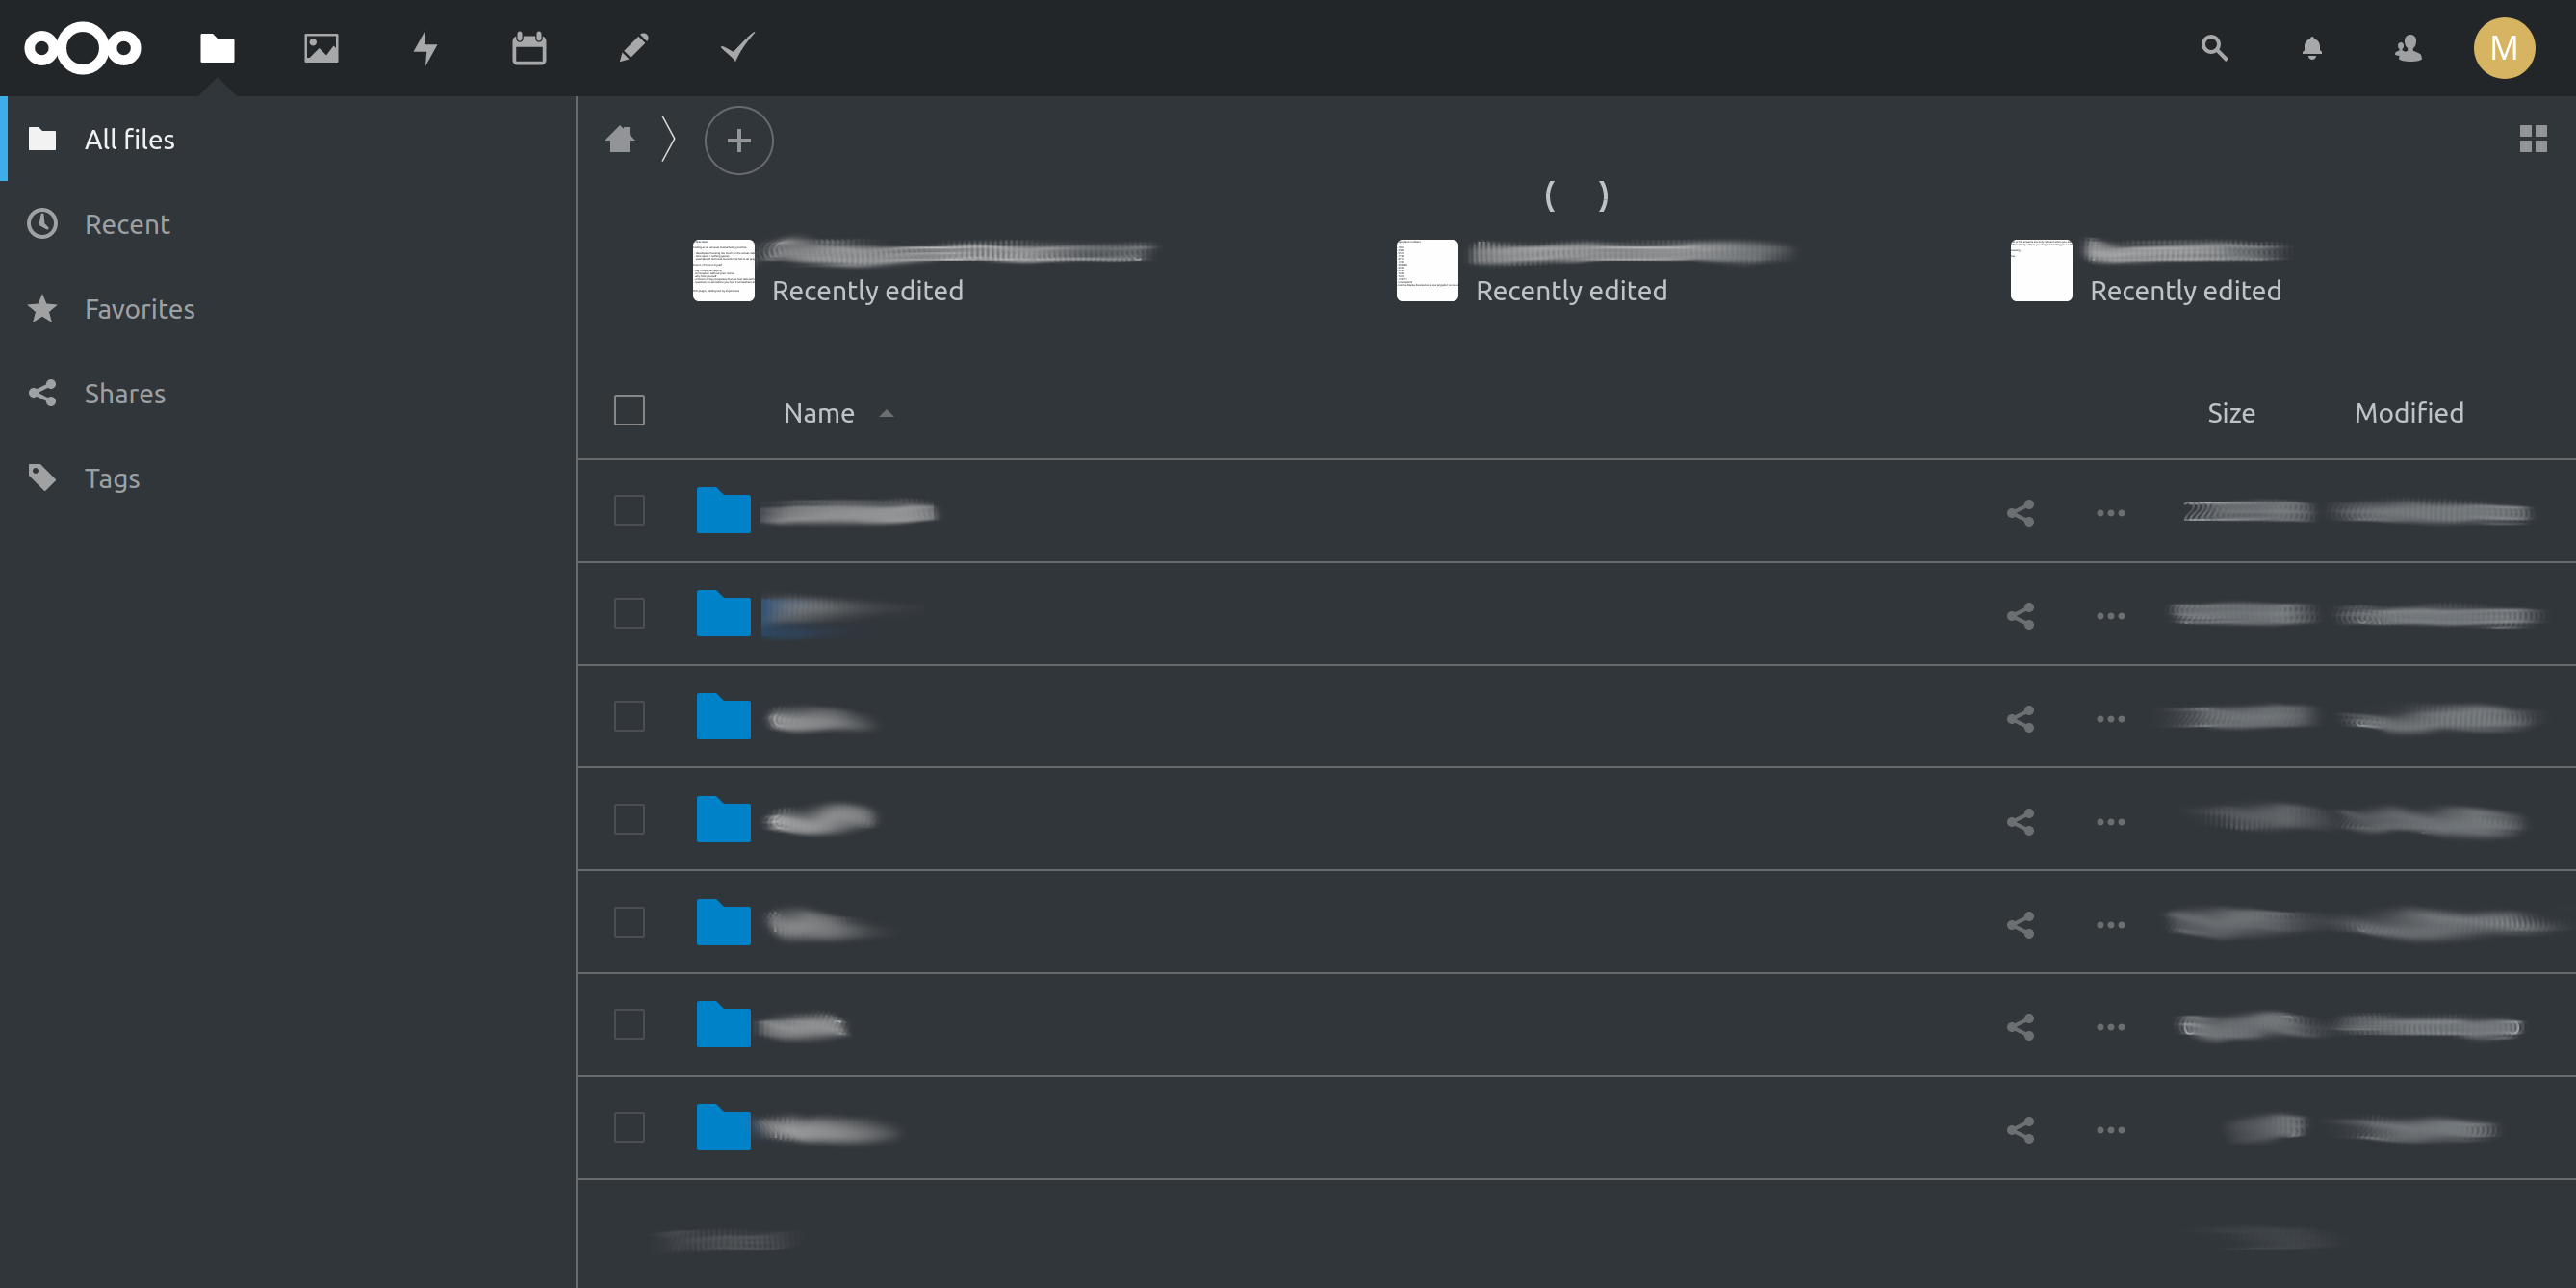
Task: Sort by Name column header
Action: [x=819, y=413]
